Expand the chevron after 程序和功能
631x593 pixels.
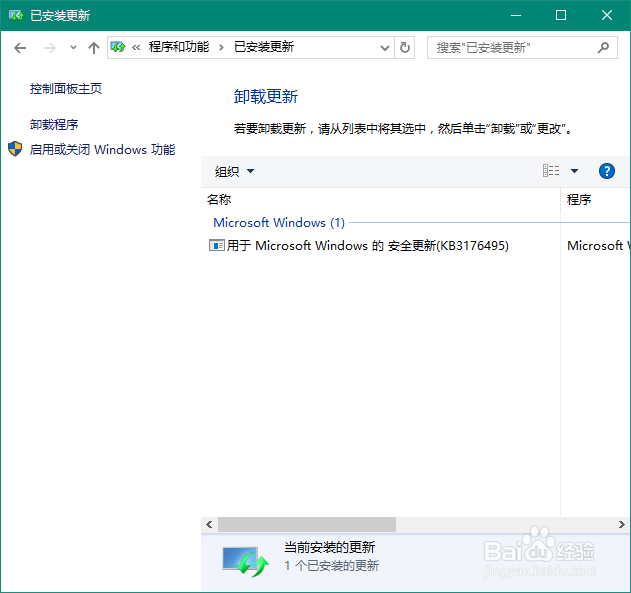coord(221,48)
